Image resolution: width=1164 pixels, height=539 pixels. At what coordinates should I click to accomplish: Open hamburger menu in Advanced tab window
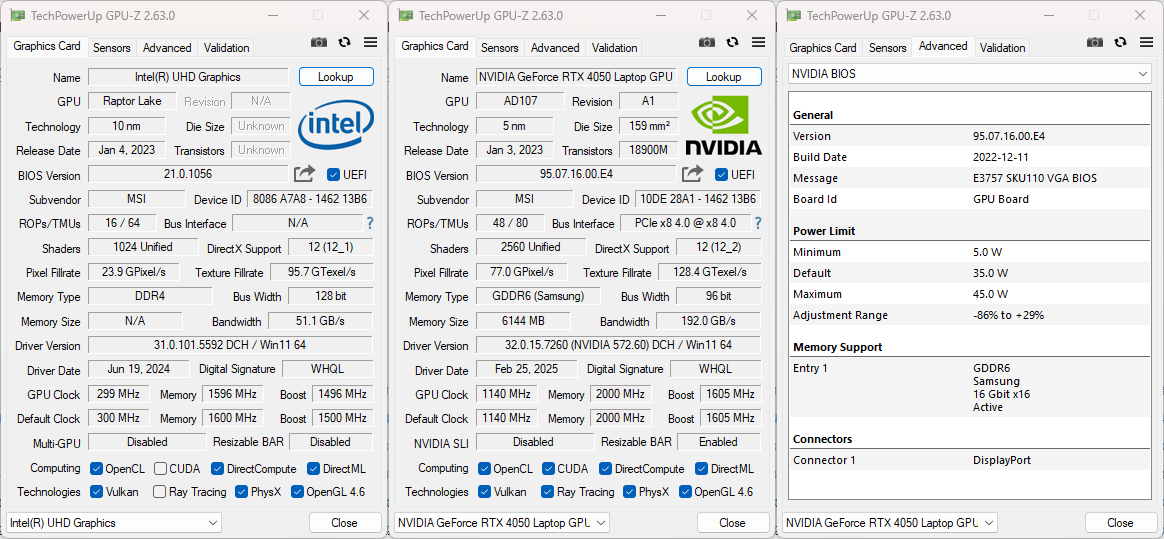coord(1146,42)
